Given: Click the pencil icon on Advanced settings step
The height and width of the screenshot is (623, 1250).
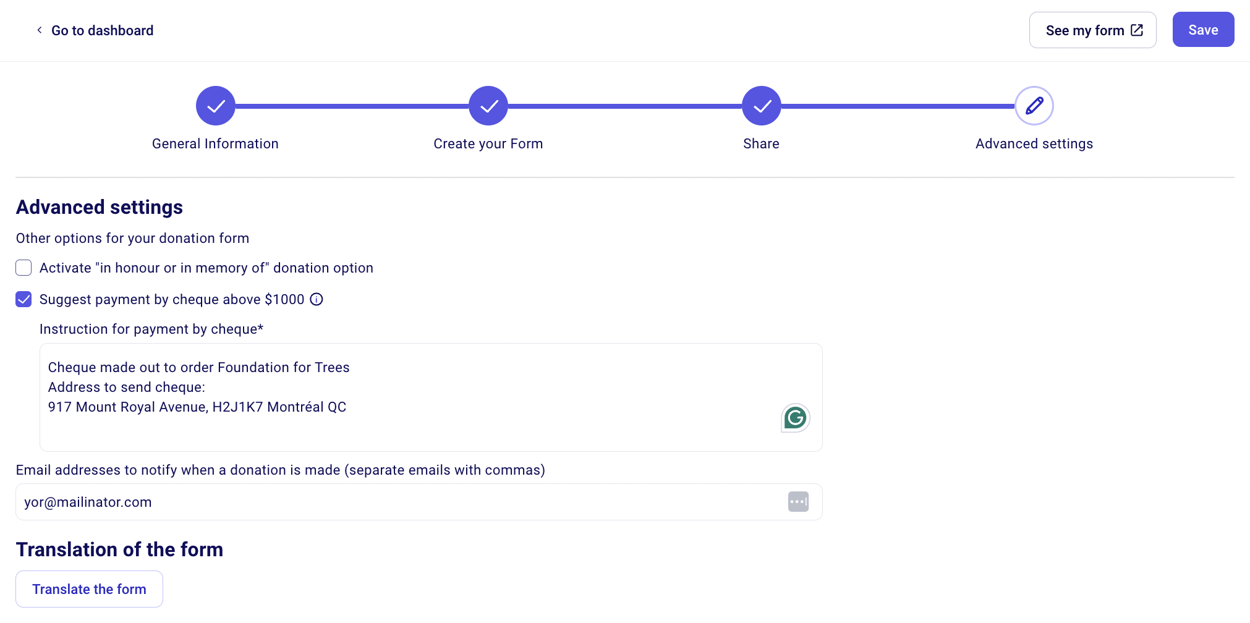Looking at the screenshot, I should point(1033,105).
